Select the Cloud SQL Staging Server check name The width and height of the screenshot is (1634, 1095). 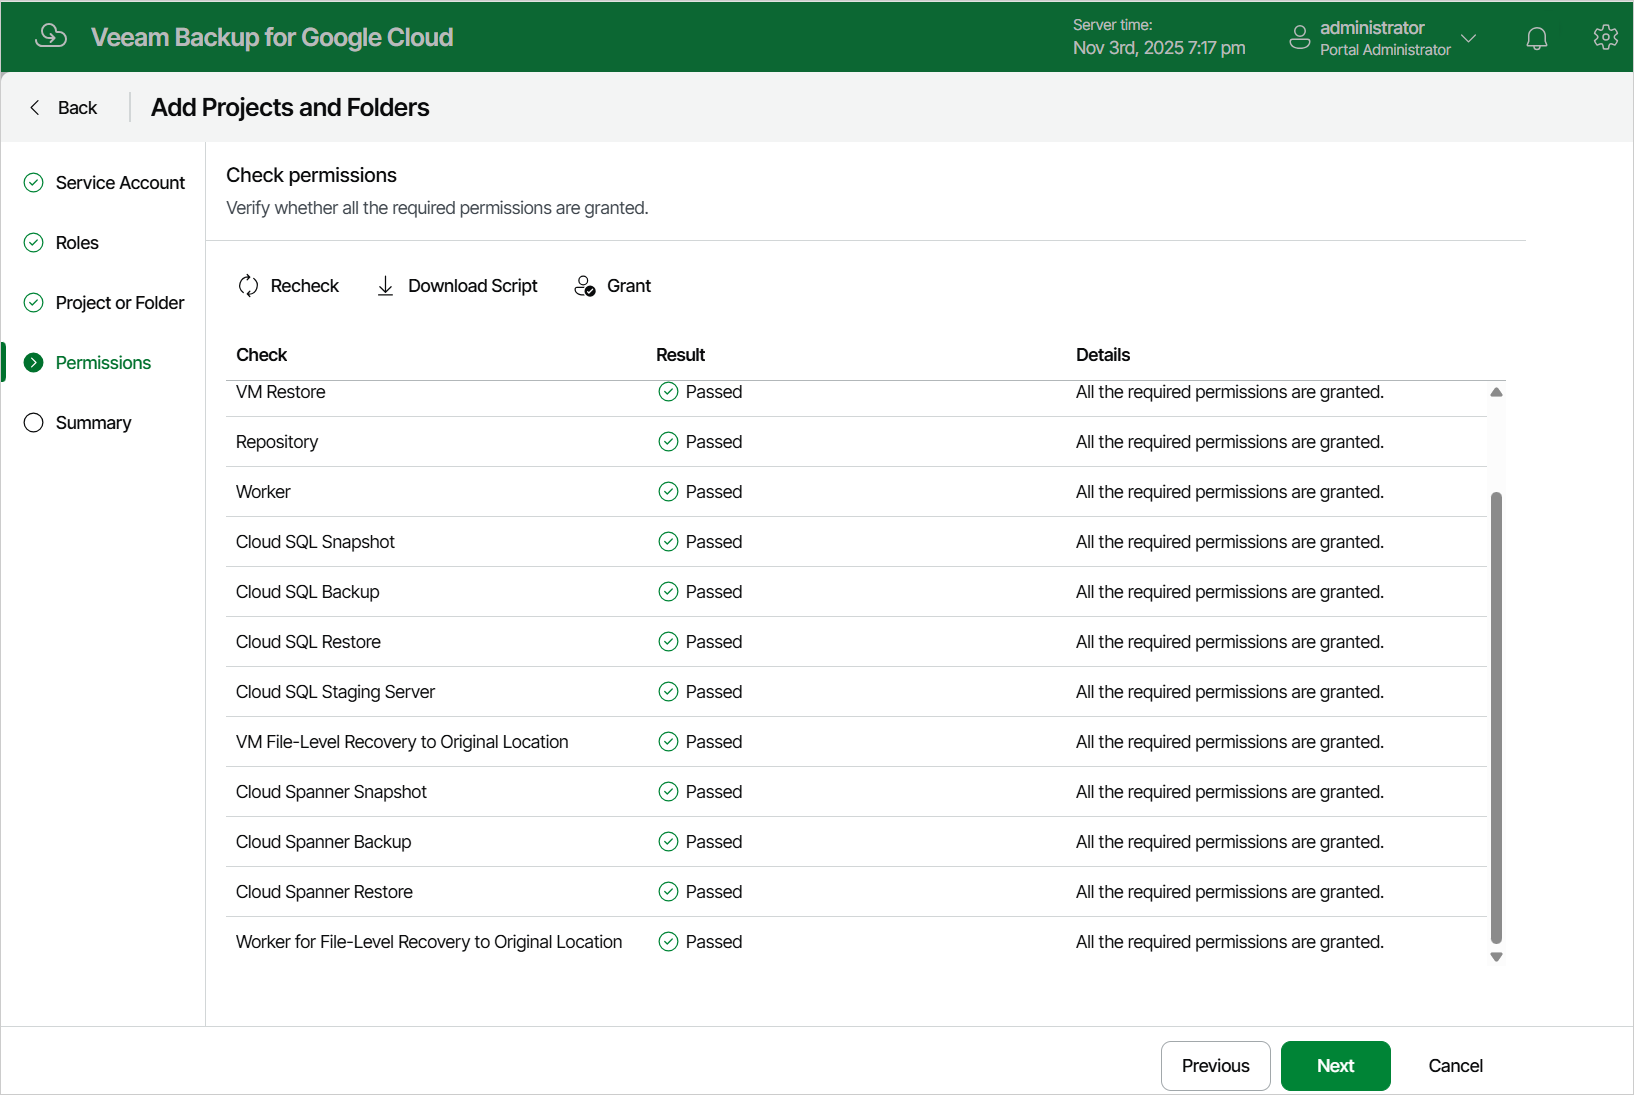pos(335,692)
